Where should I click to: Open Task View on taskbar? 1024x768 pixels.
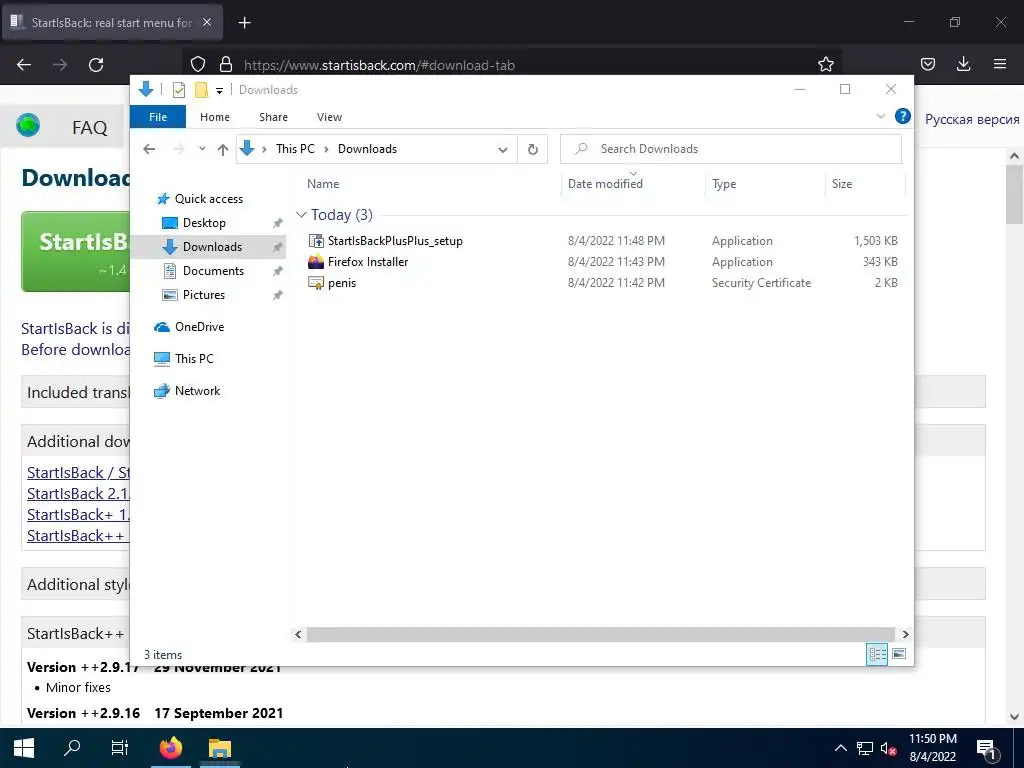tap(120, 748)
